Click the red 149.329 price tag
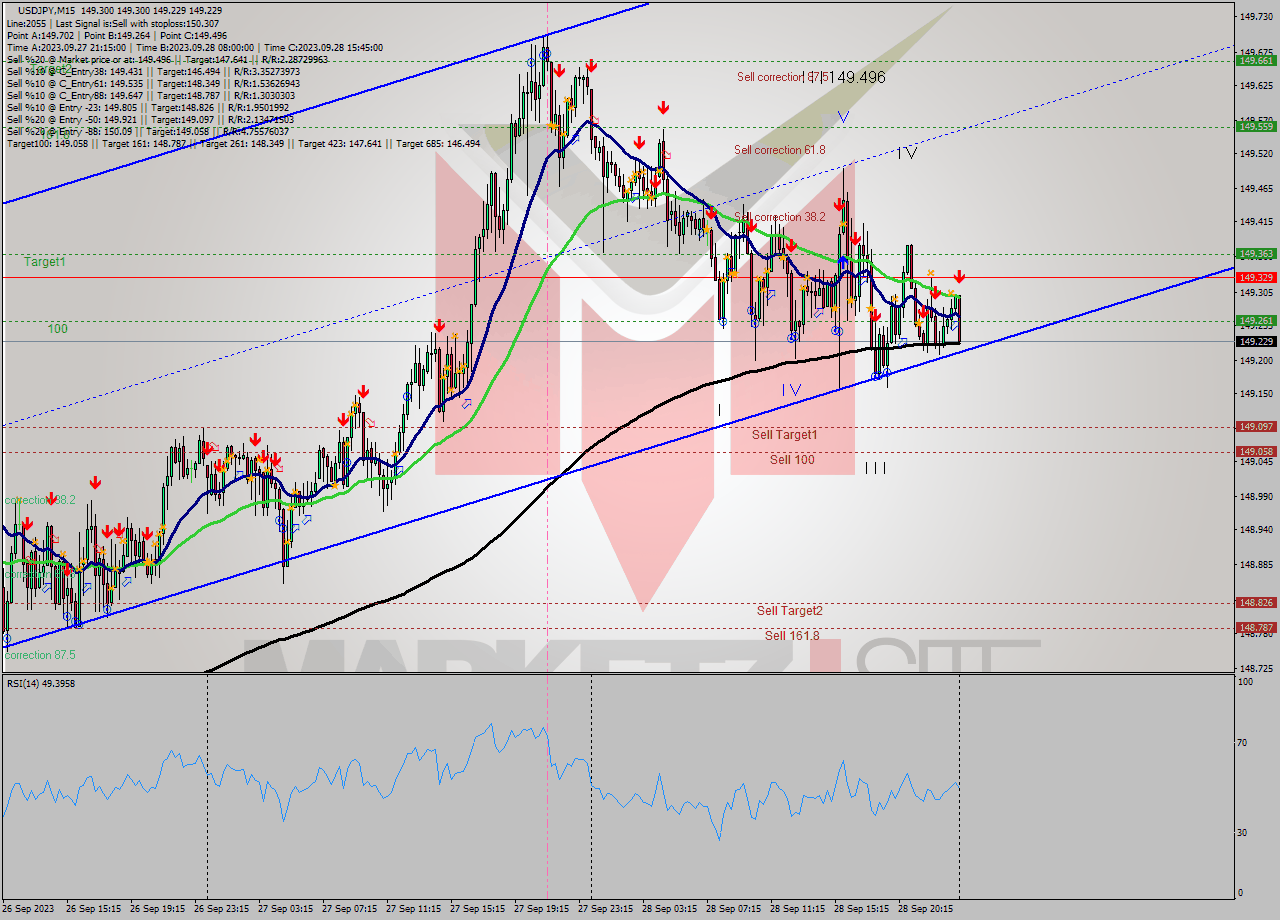Viewport: 1280px width, 920px height. (x=1256, y=277)
